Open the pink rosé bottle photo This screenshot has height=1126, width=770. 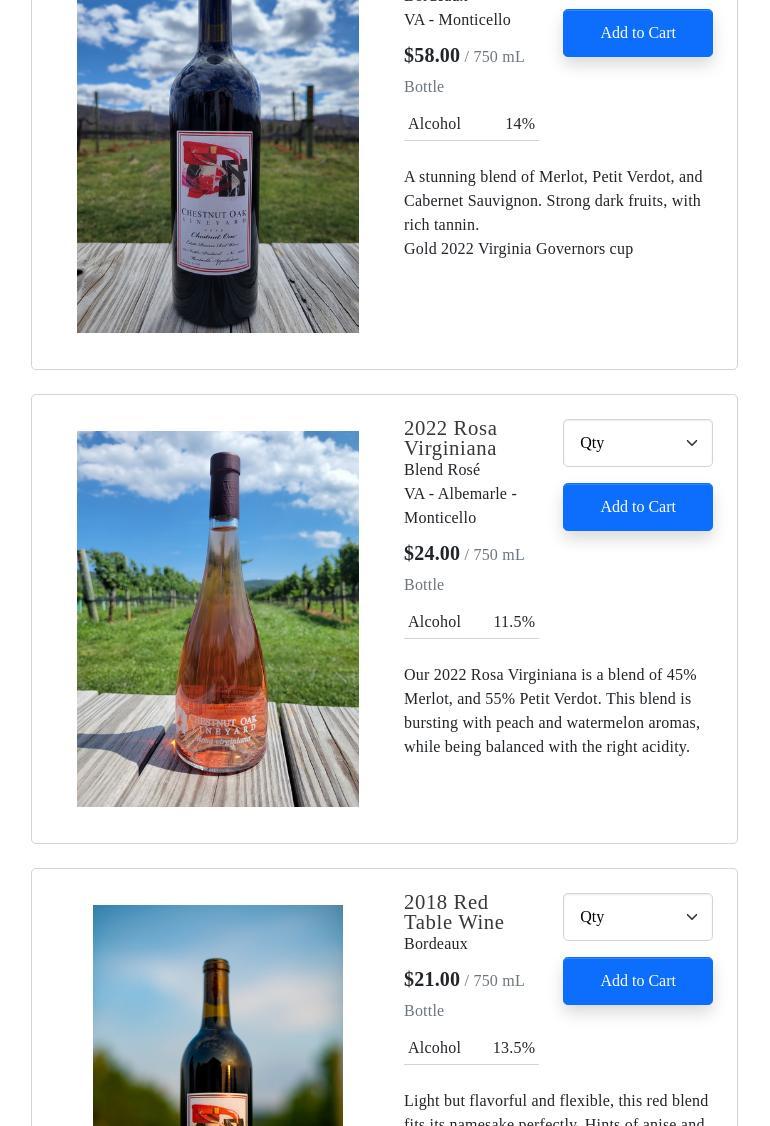218,618
